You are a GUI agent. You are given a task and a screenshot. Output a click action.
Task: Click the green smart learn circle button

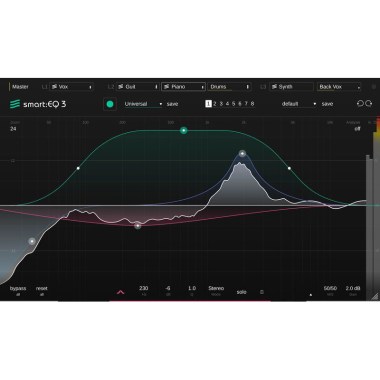tap(110, 104)
